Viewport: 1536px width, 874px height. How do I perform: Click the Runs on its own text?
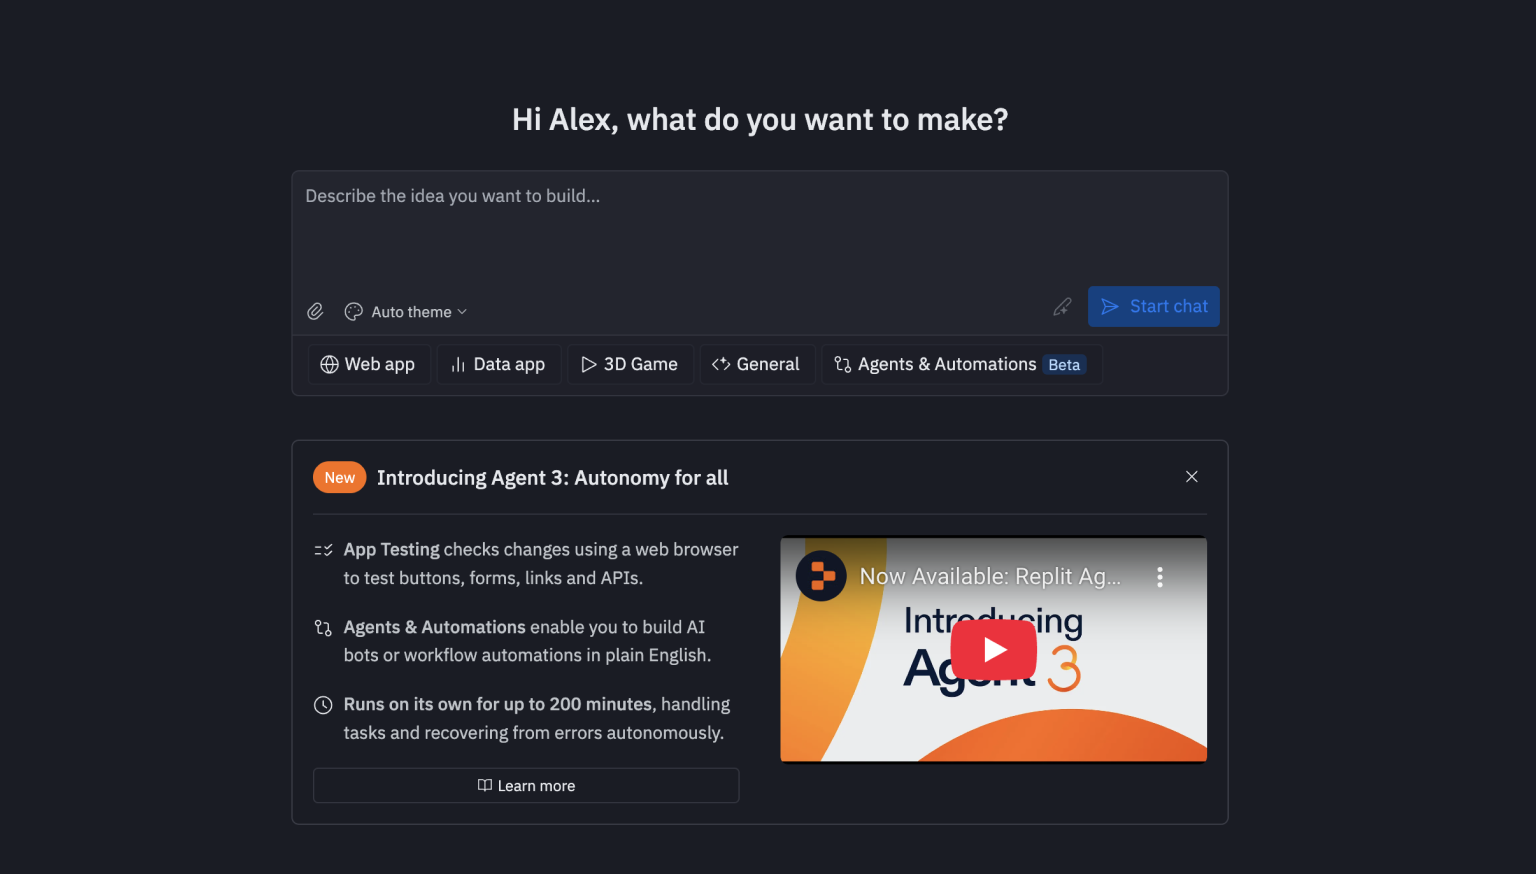(537, 719)
